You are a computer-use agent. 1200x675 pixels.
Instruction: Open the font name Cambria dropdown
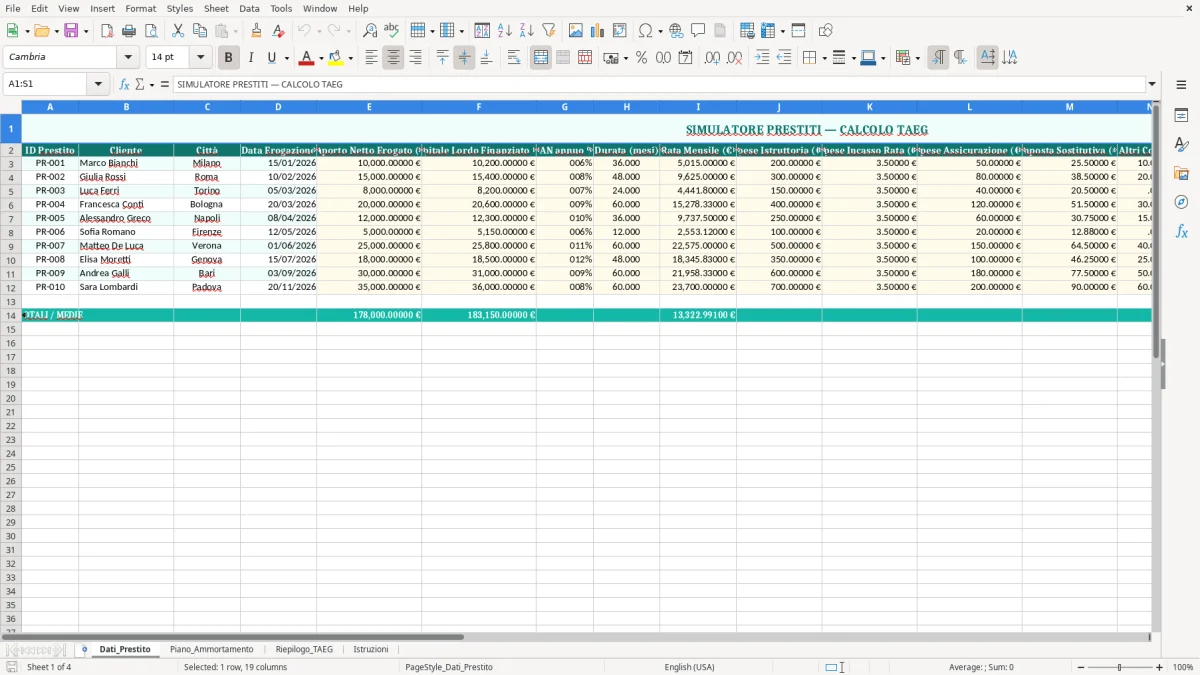[x=128, y=57]
